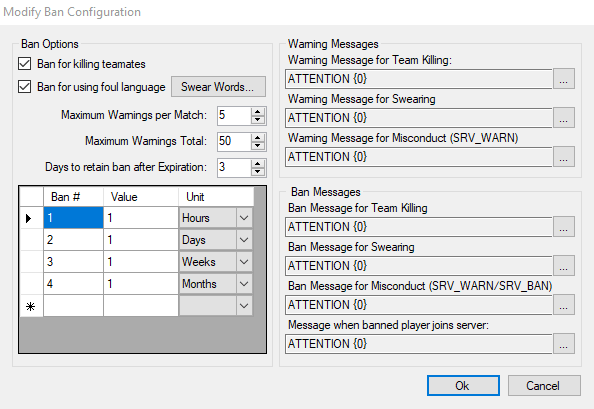This screenshot has width=594, height=409.
Task: Select the Value cell of ban 2
Action: click(x=141, y=240)
